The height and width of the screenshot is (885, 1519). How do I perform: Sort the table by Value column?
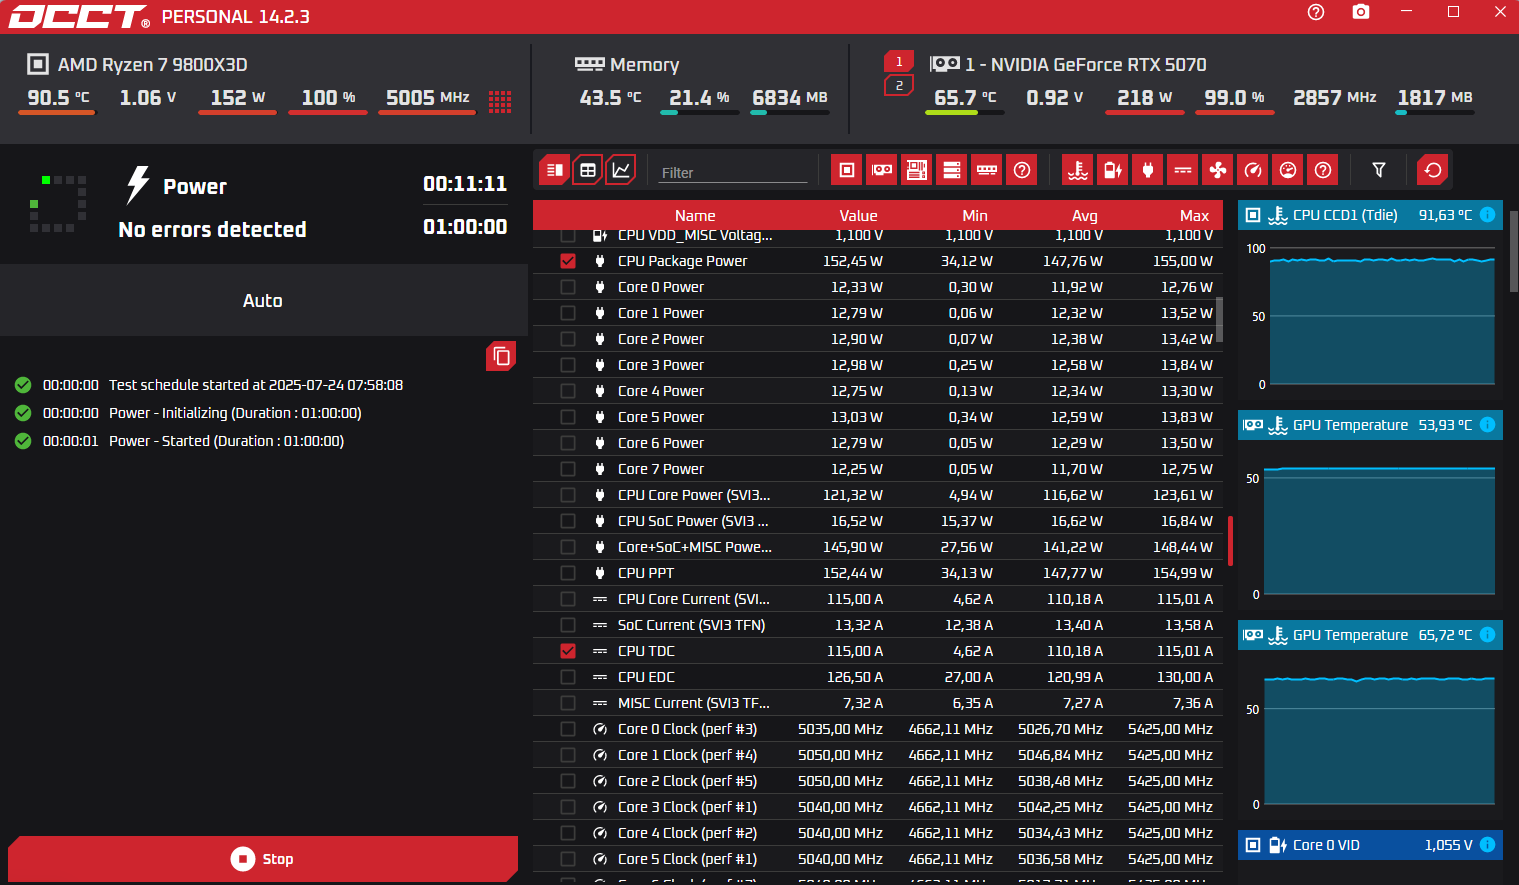858,215
